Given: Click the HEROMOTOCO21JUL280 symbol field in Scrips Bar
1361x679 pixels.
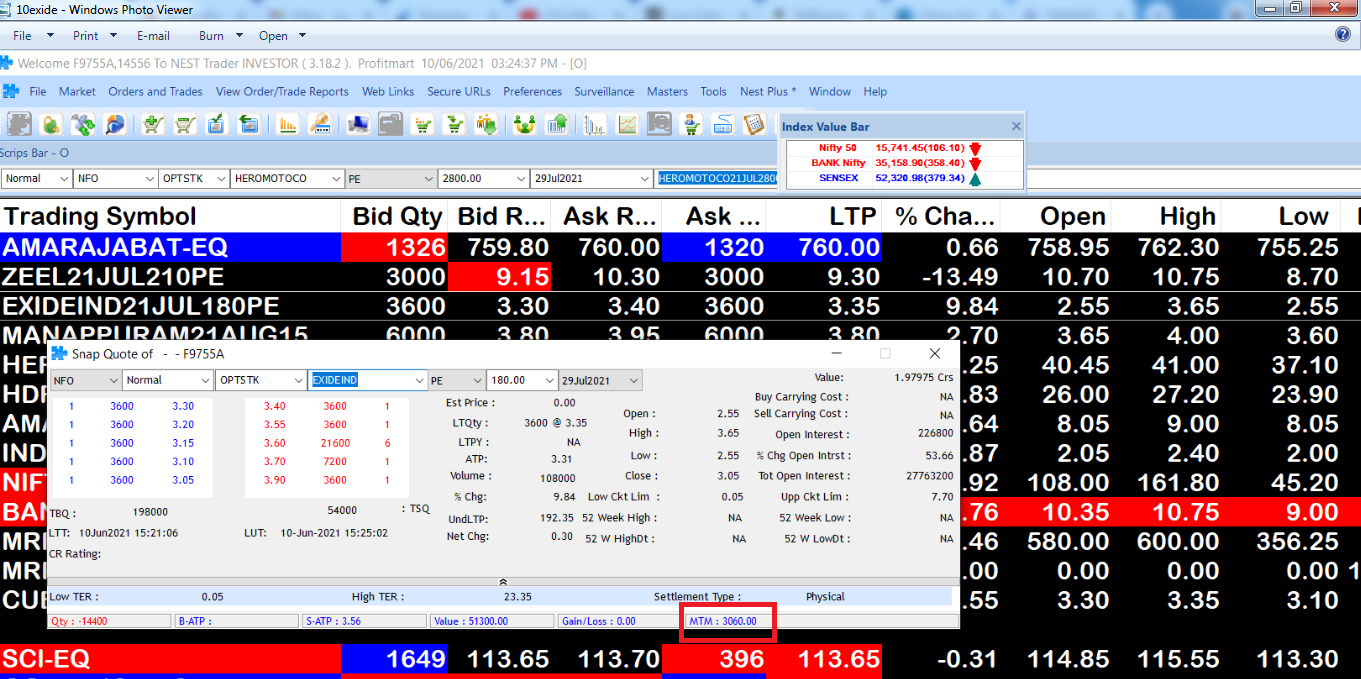Looking at the screenshot, I should point(717,178).
